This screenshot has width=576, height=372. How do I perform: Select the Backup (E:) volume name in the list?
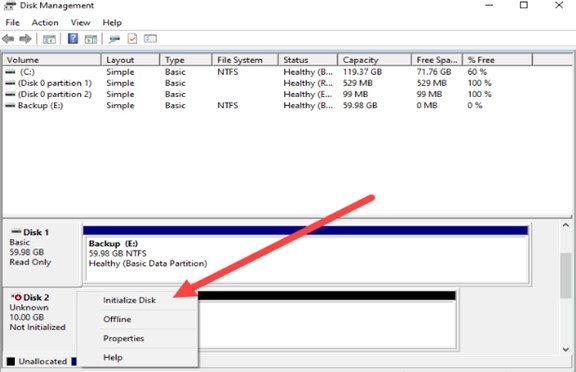tap(40, 106)
